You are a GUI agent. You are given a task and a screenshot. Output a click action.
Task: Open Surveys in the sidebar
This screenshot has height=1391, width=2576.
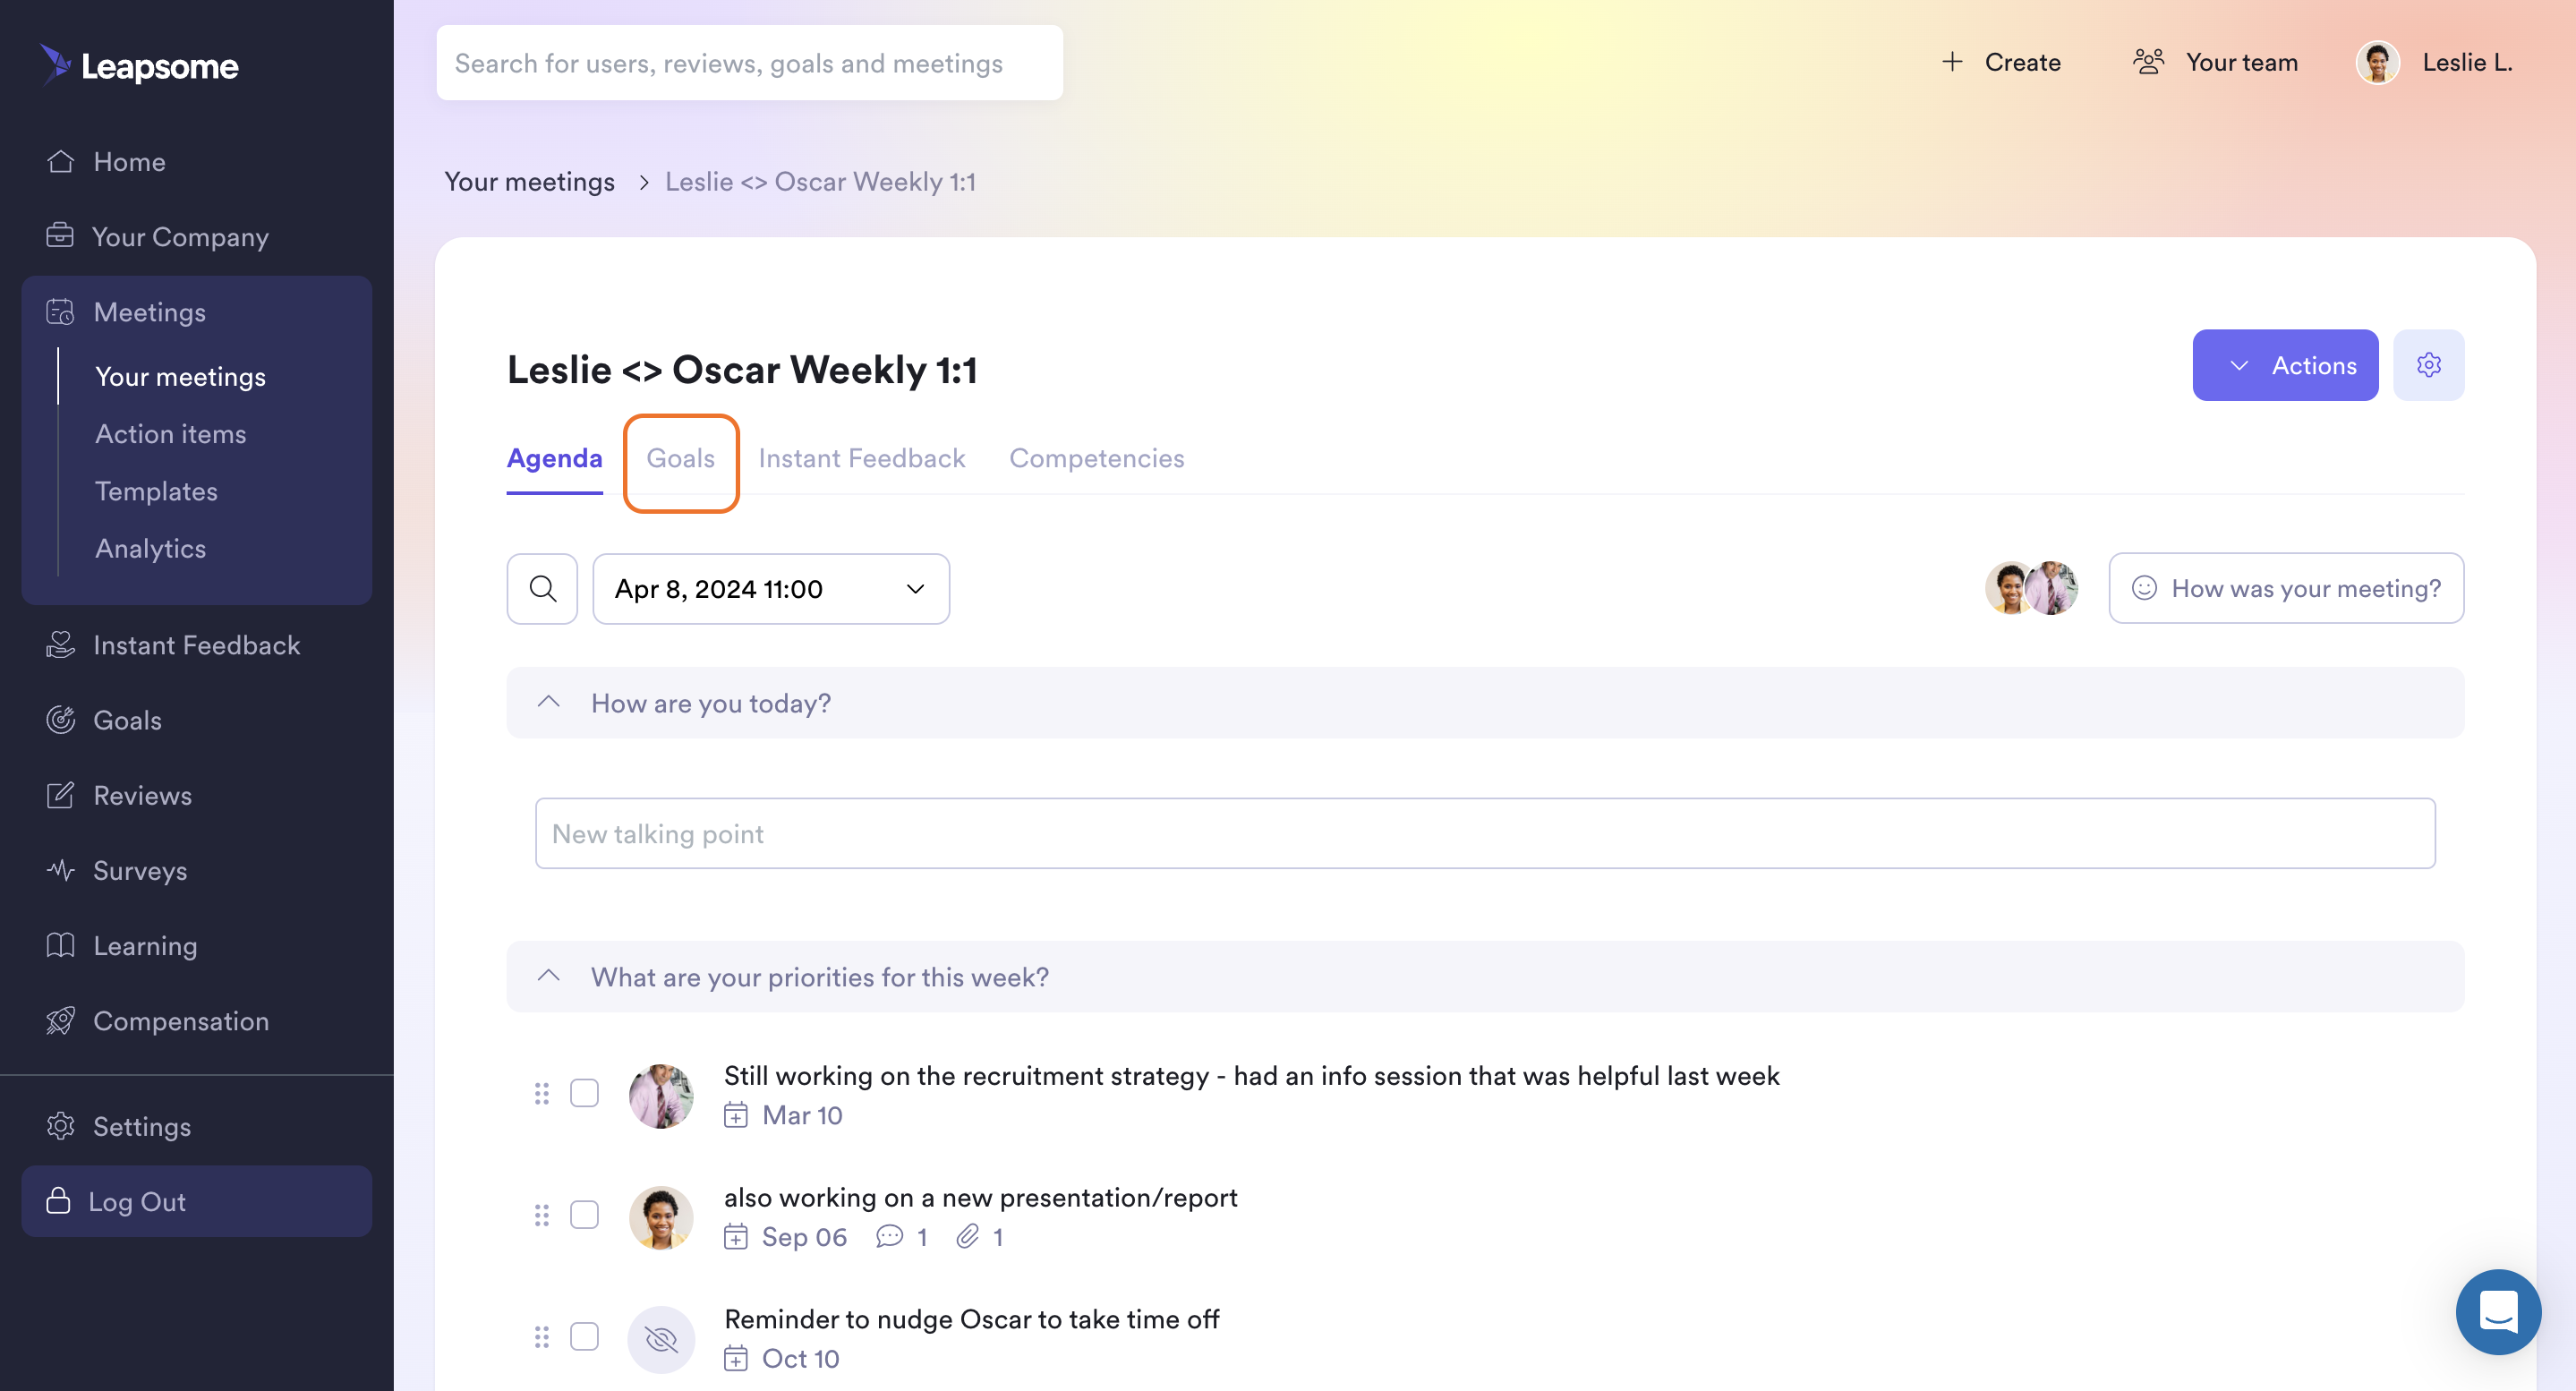(x=116, y=870)
